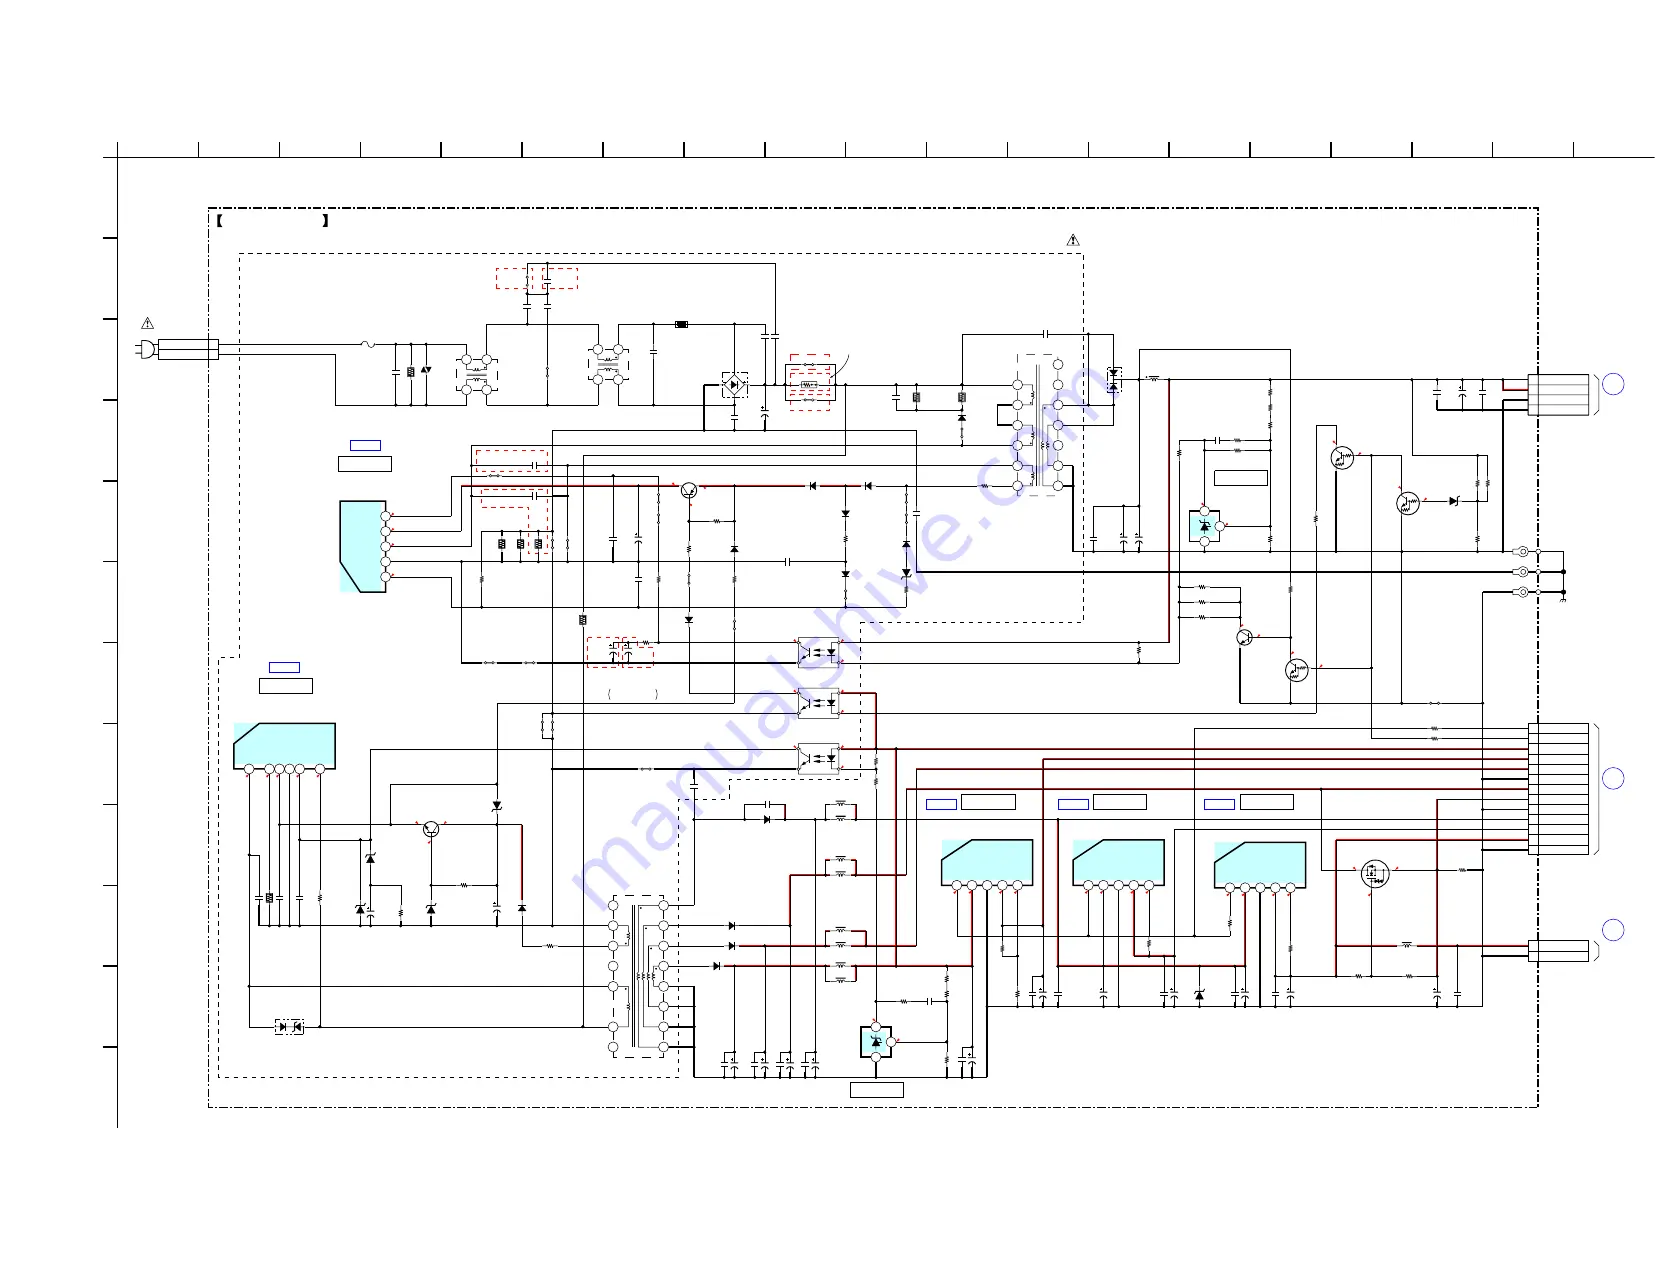Select the two-pin connector at the bottom right
Viewport: 1680px width, 1263px height.
point(1558,951)
